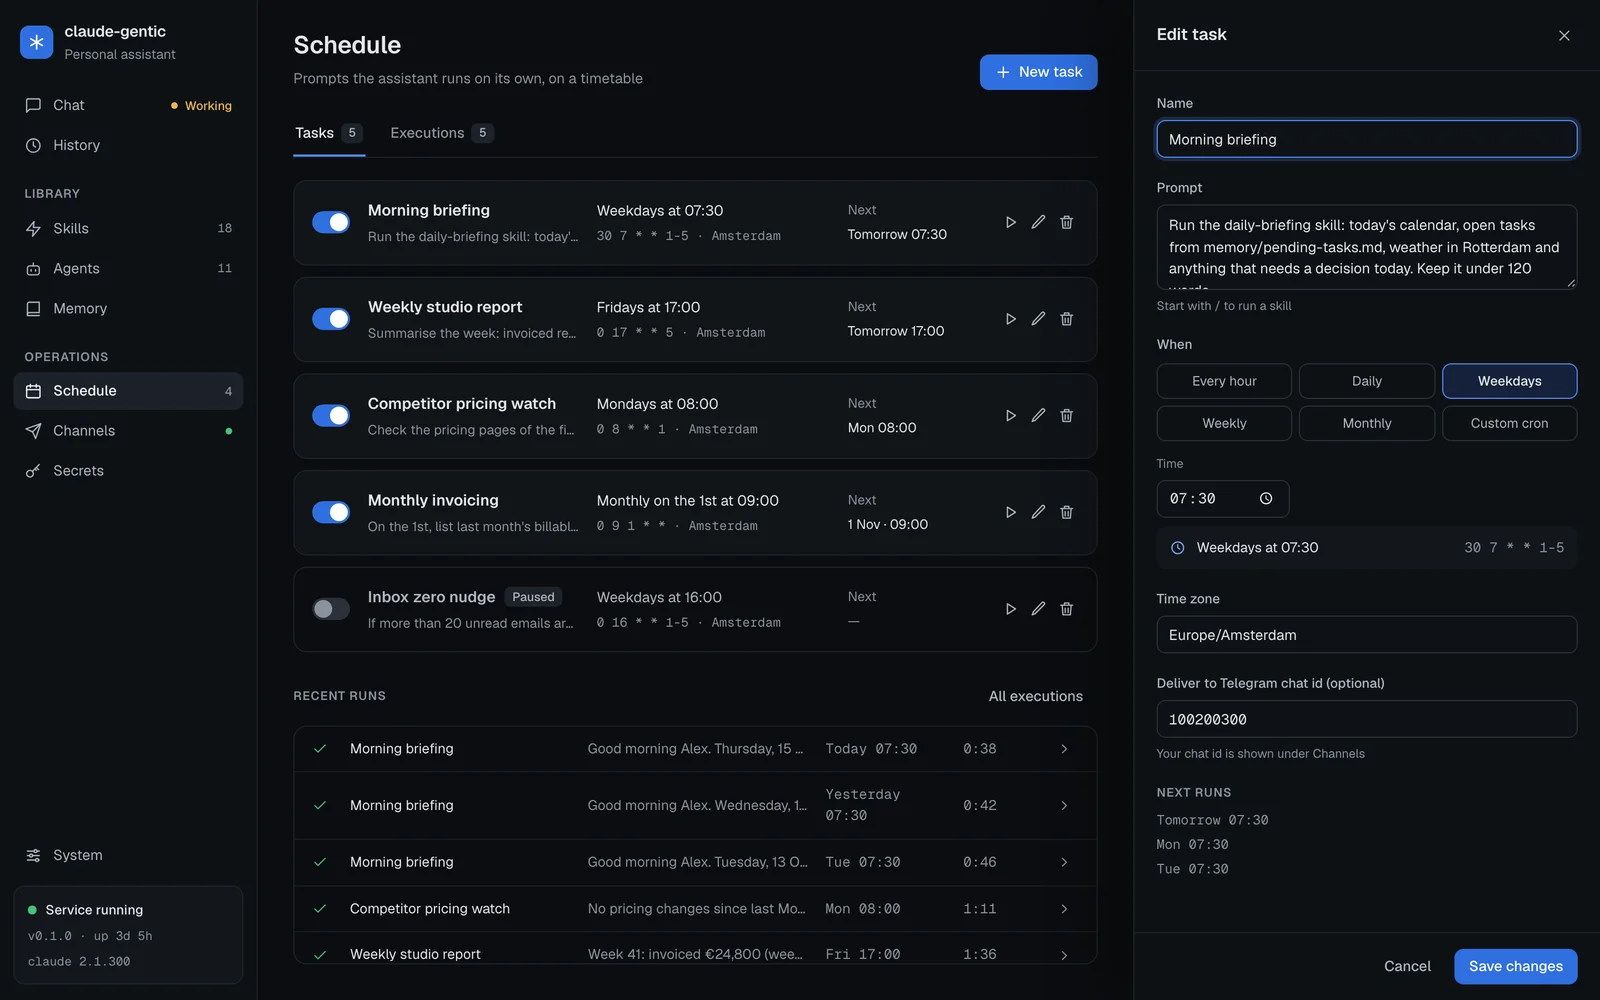
Task: Delete the Inbox zero nudge task
Action: [1066, 609]
